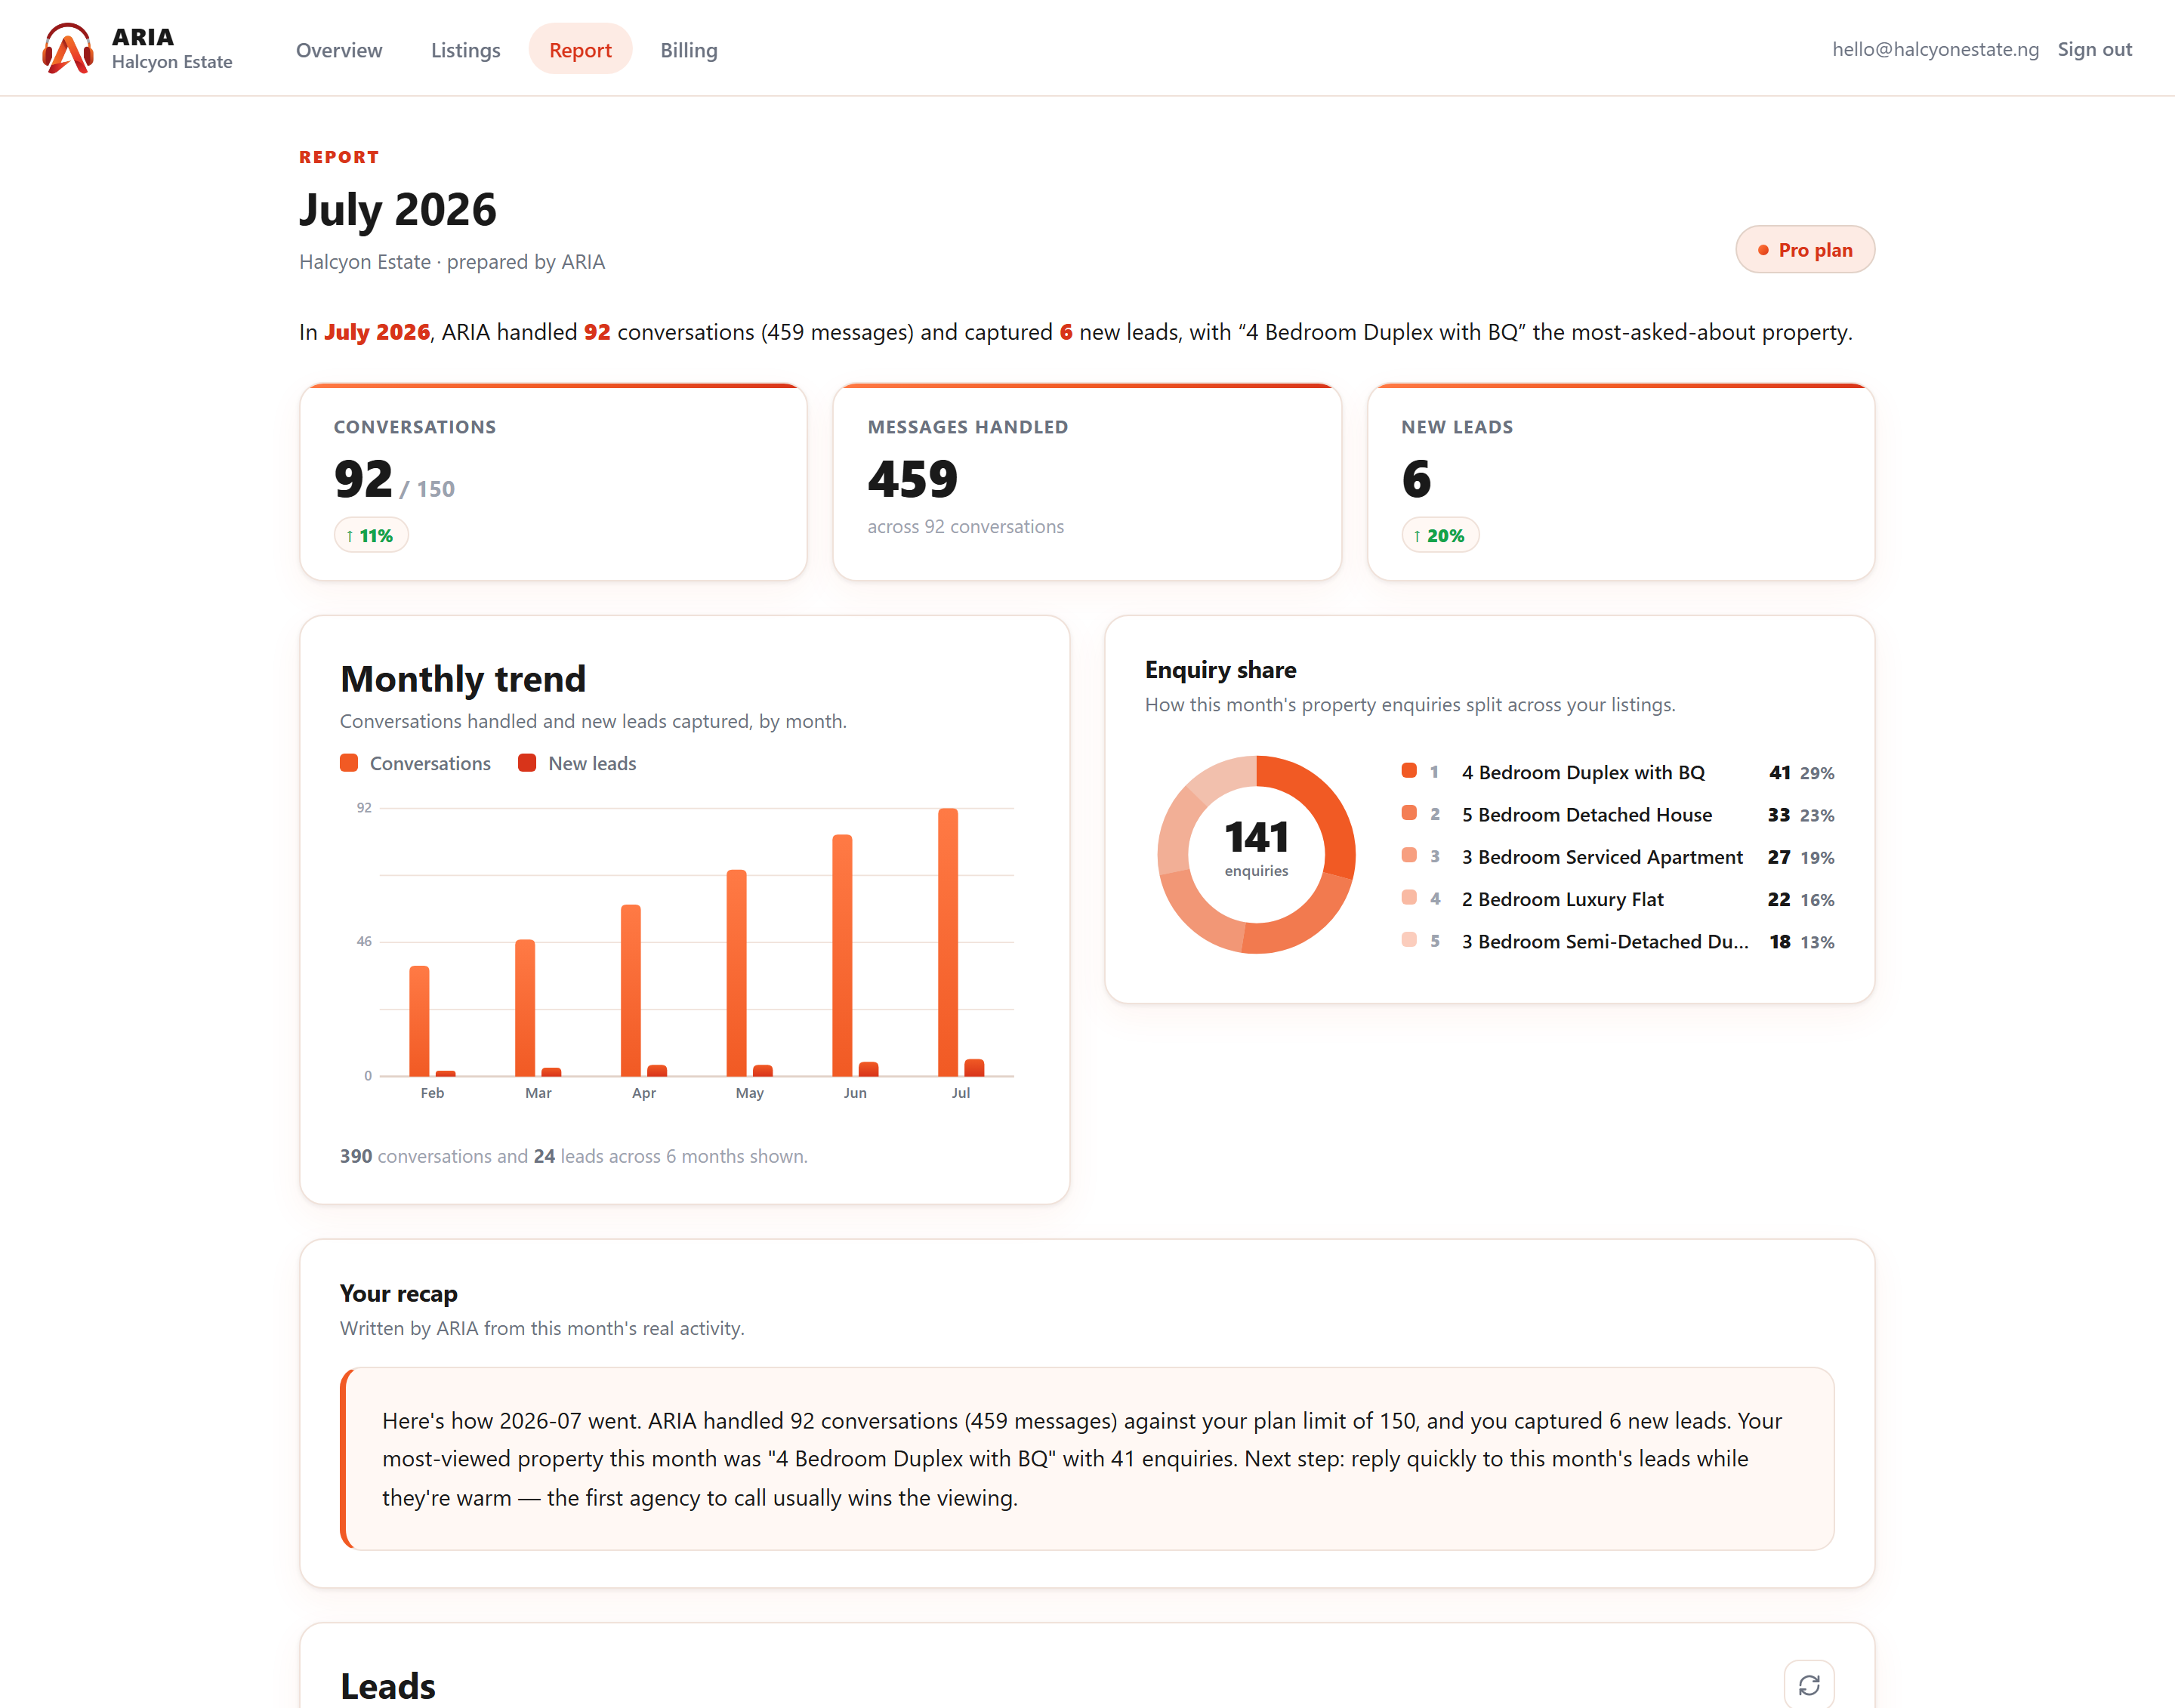Click the Apr conversations bar
Screen dimensions: 2175x1708
pyautogui.click(x=631, y=990)
